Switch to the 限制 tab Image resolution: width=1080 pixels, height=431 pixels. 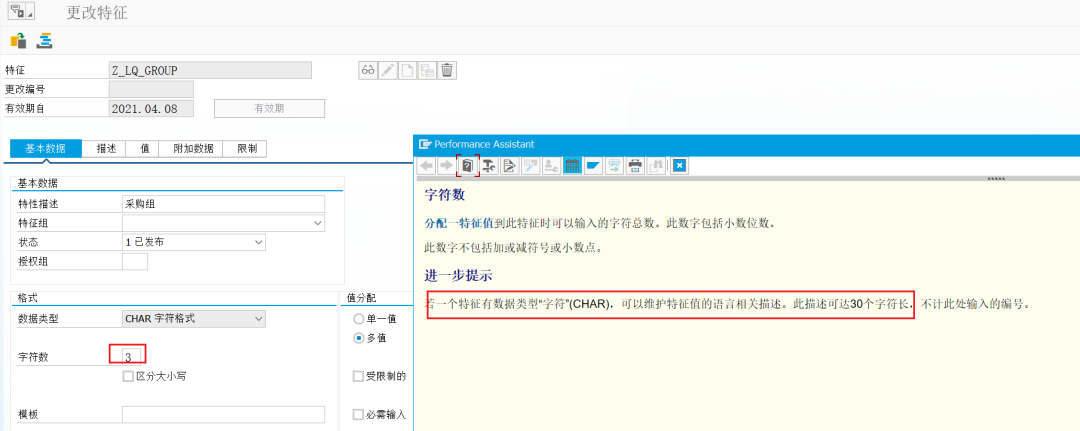pos(247,149)
